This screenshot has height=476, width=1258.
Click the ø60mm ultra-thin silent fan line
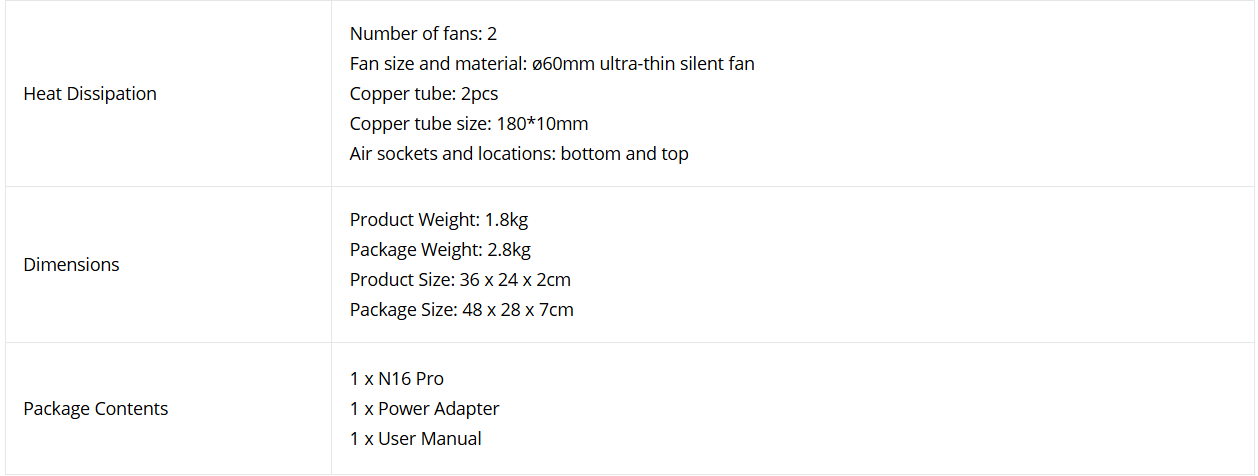coord(552,64)
